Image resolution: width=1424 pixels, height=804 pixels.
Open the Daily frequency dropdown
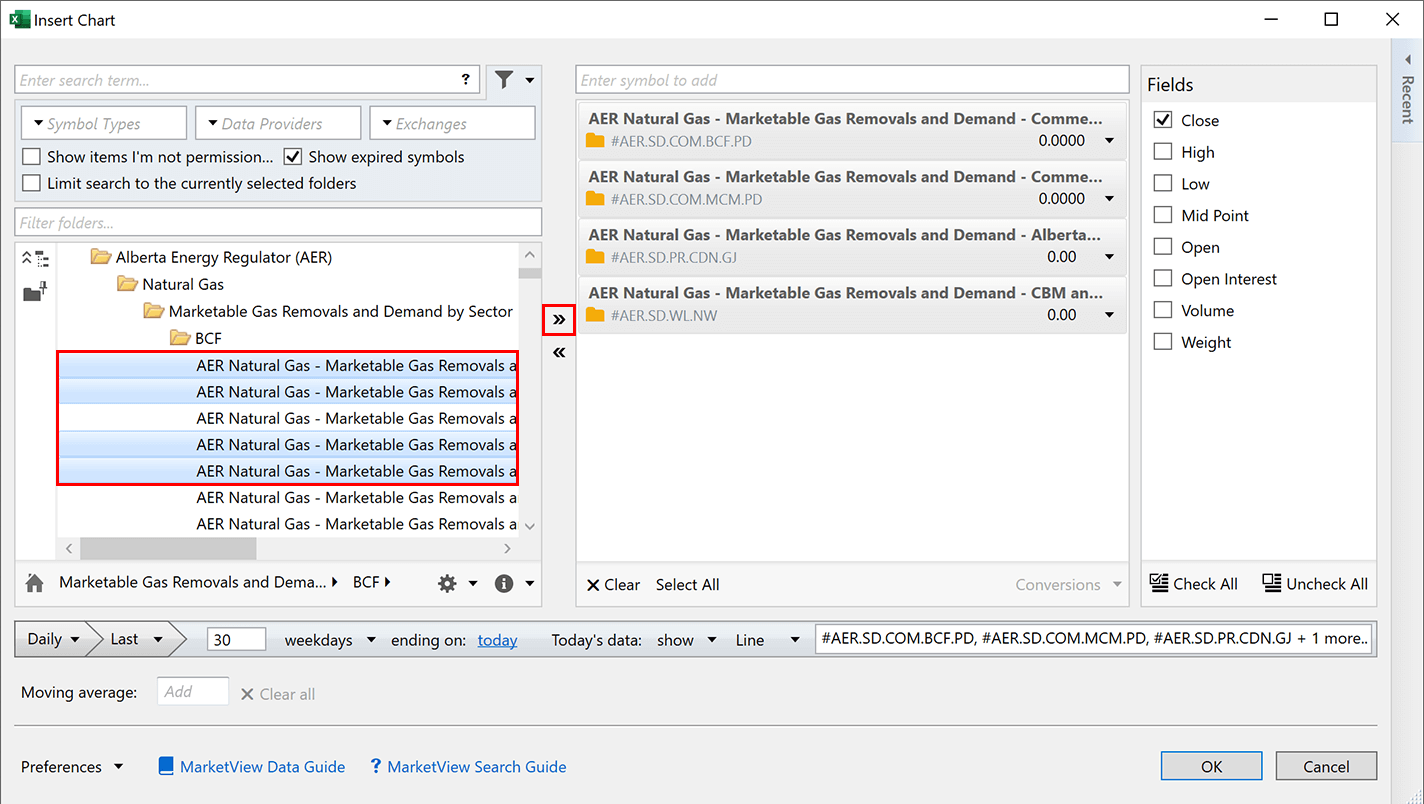(x=52, y=639)
